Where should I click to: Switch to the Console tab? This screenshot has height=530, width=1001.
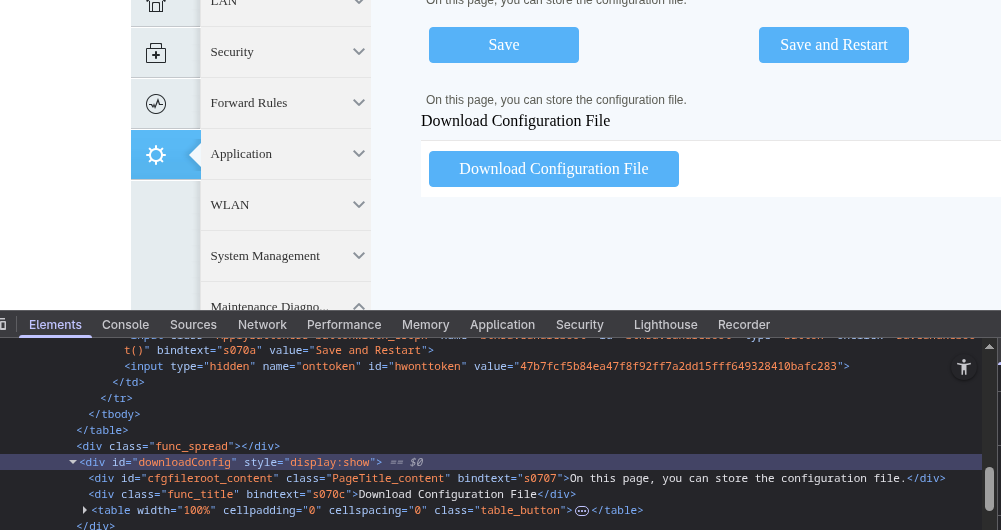(x=125, y=325)
